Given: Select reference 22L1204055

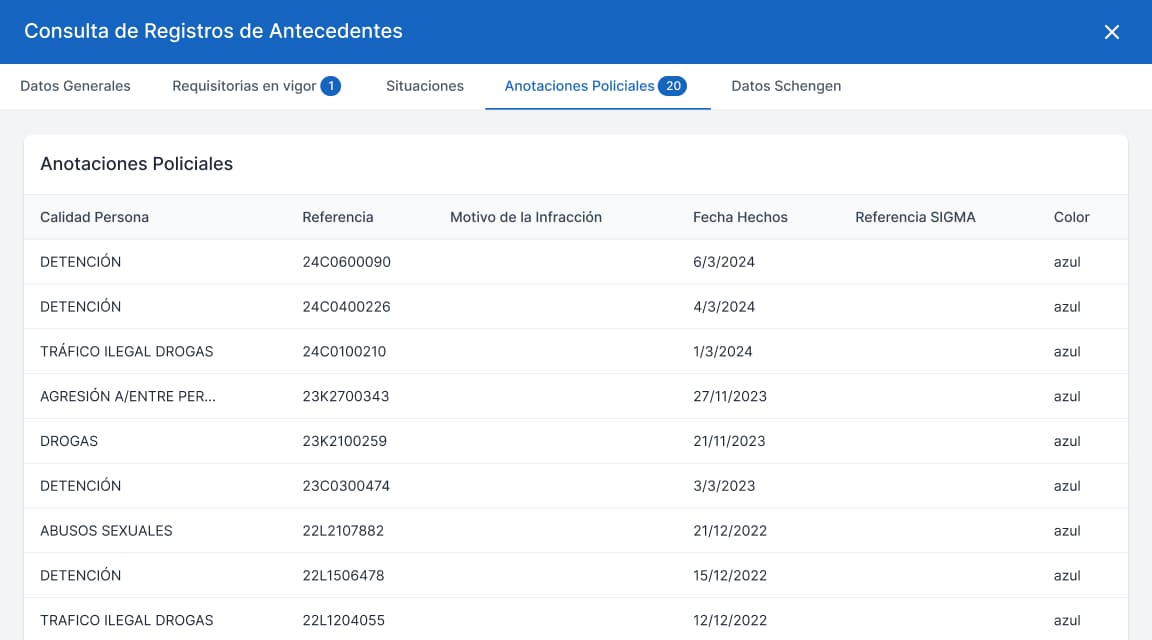Looking at the screenshot, I should click(344, 620).
